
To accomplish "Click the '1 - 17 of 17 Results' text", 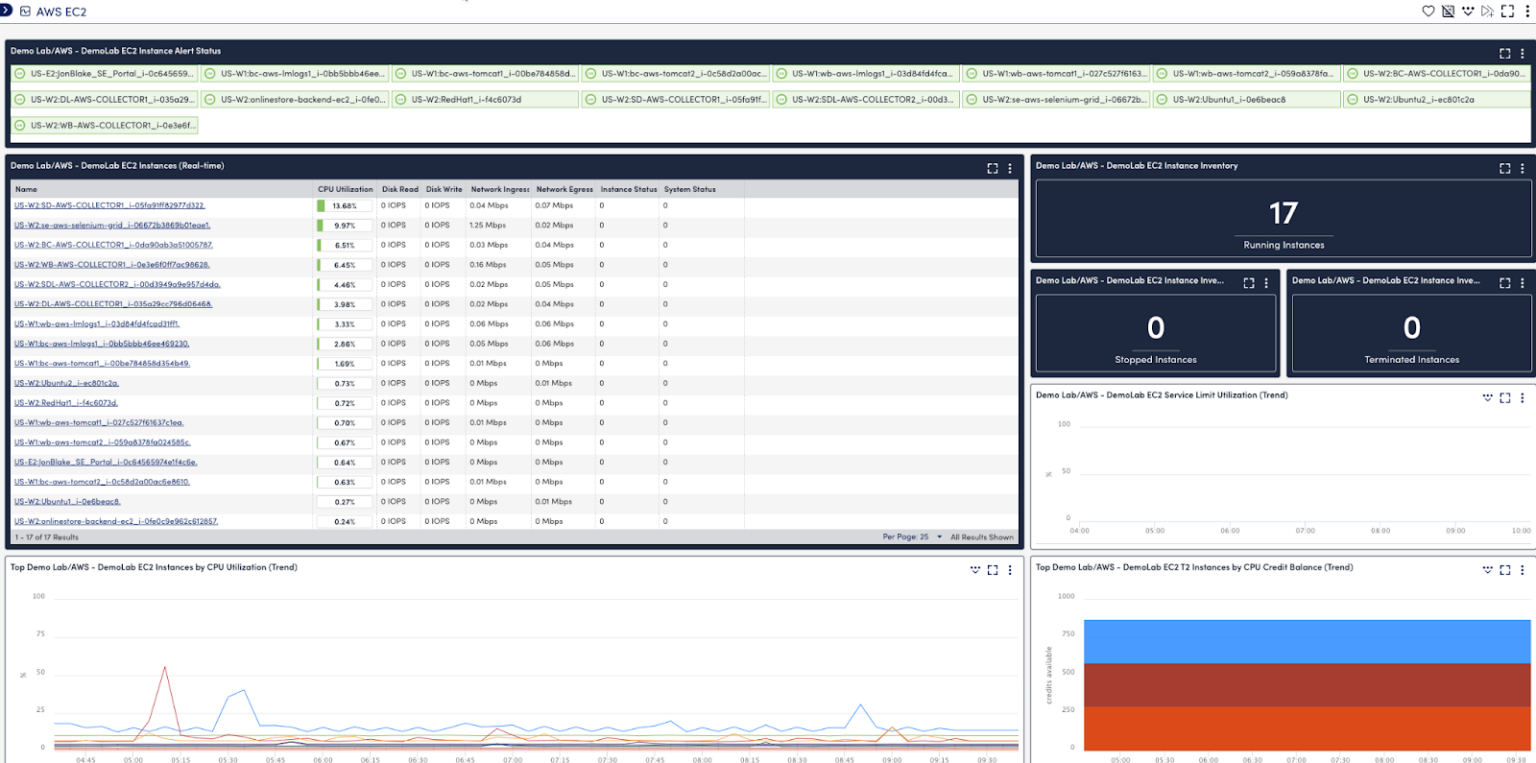I will tap(47, 537).
